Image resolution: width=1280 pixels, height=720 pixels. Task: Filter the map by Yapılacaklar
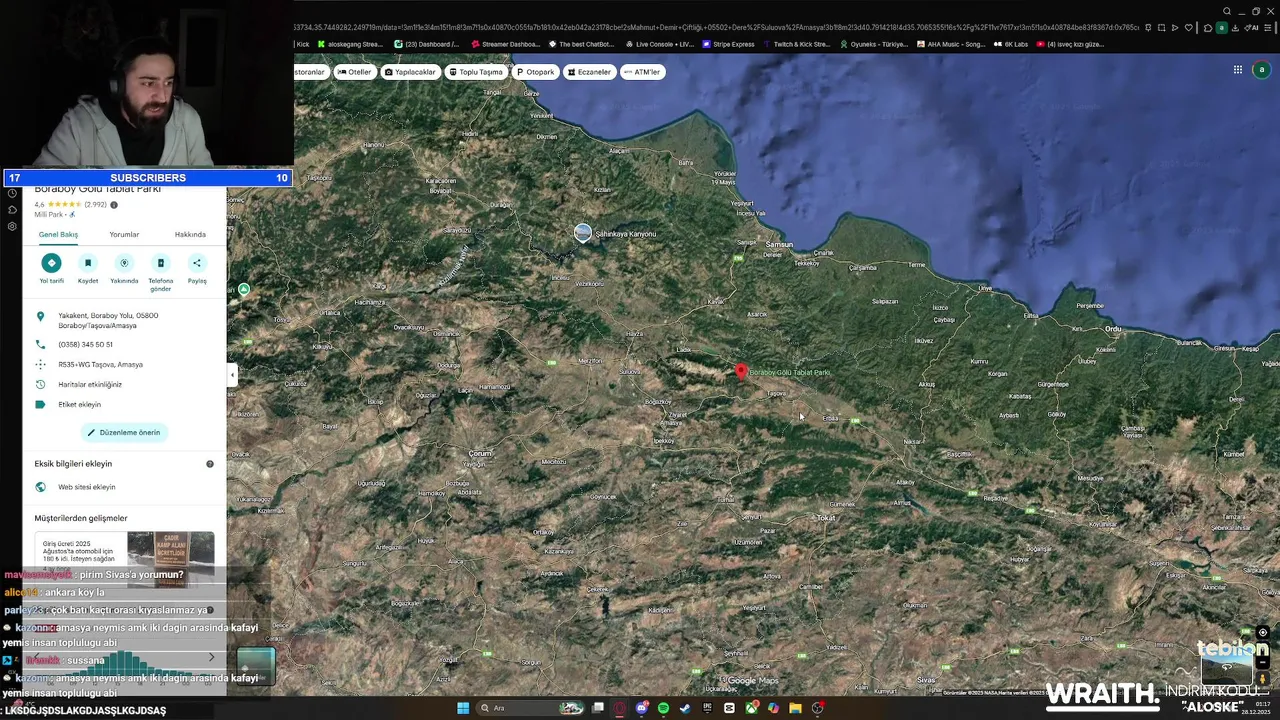(410, 72)
